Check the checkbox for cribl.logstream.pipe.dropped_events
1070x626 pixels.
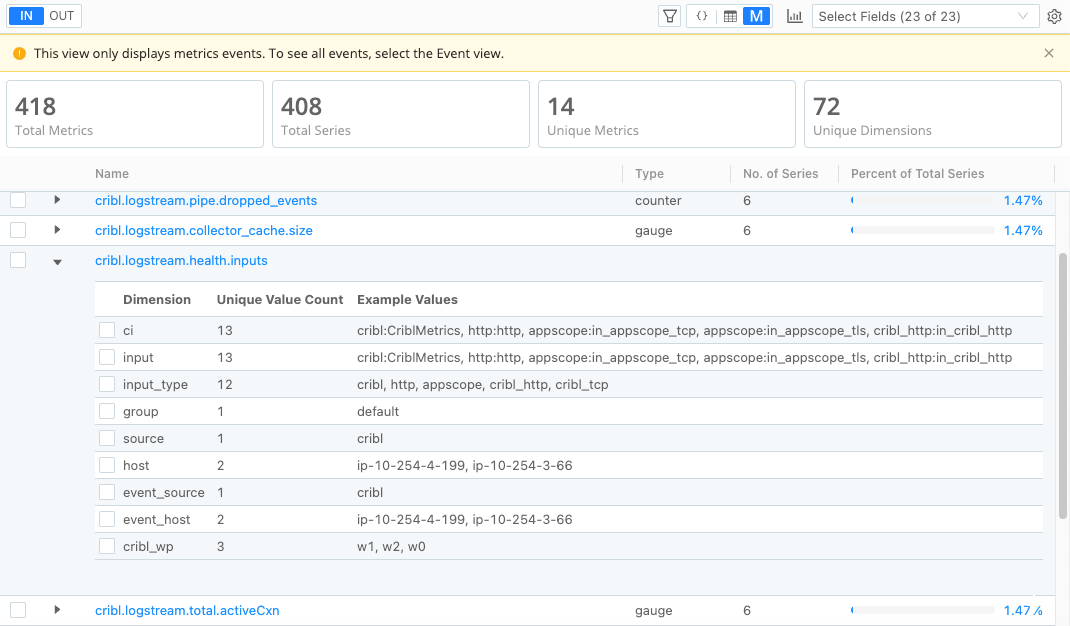point(17,200)
